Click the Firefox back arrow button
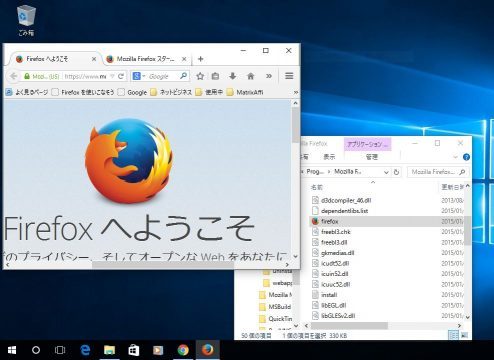494x360 pixels. 13,76
